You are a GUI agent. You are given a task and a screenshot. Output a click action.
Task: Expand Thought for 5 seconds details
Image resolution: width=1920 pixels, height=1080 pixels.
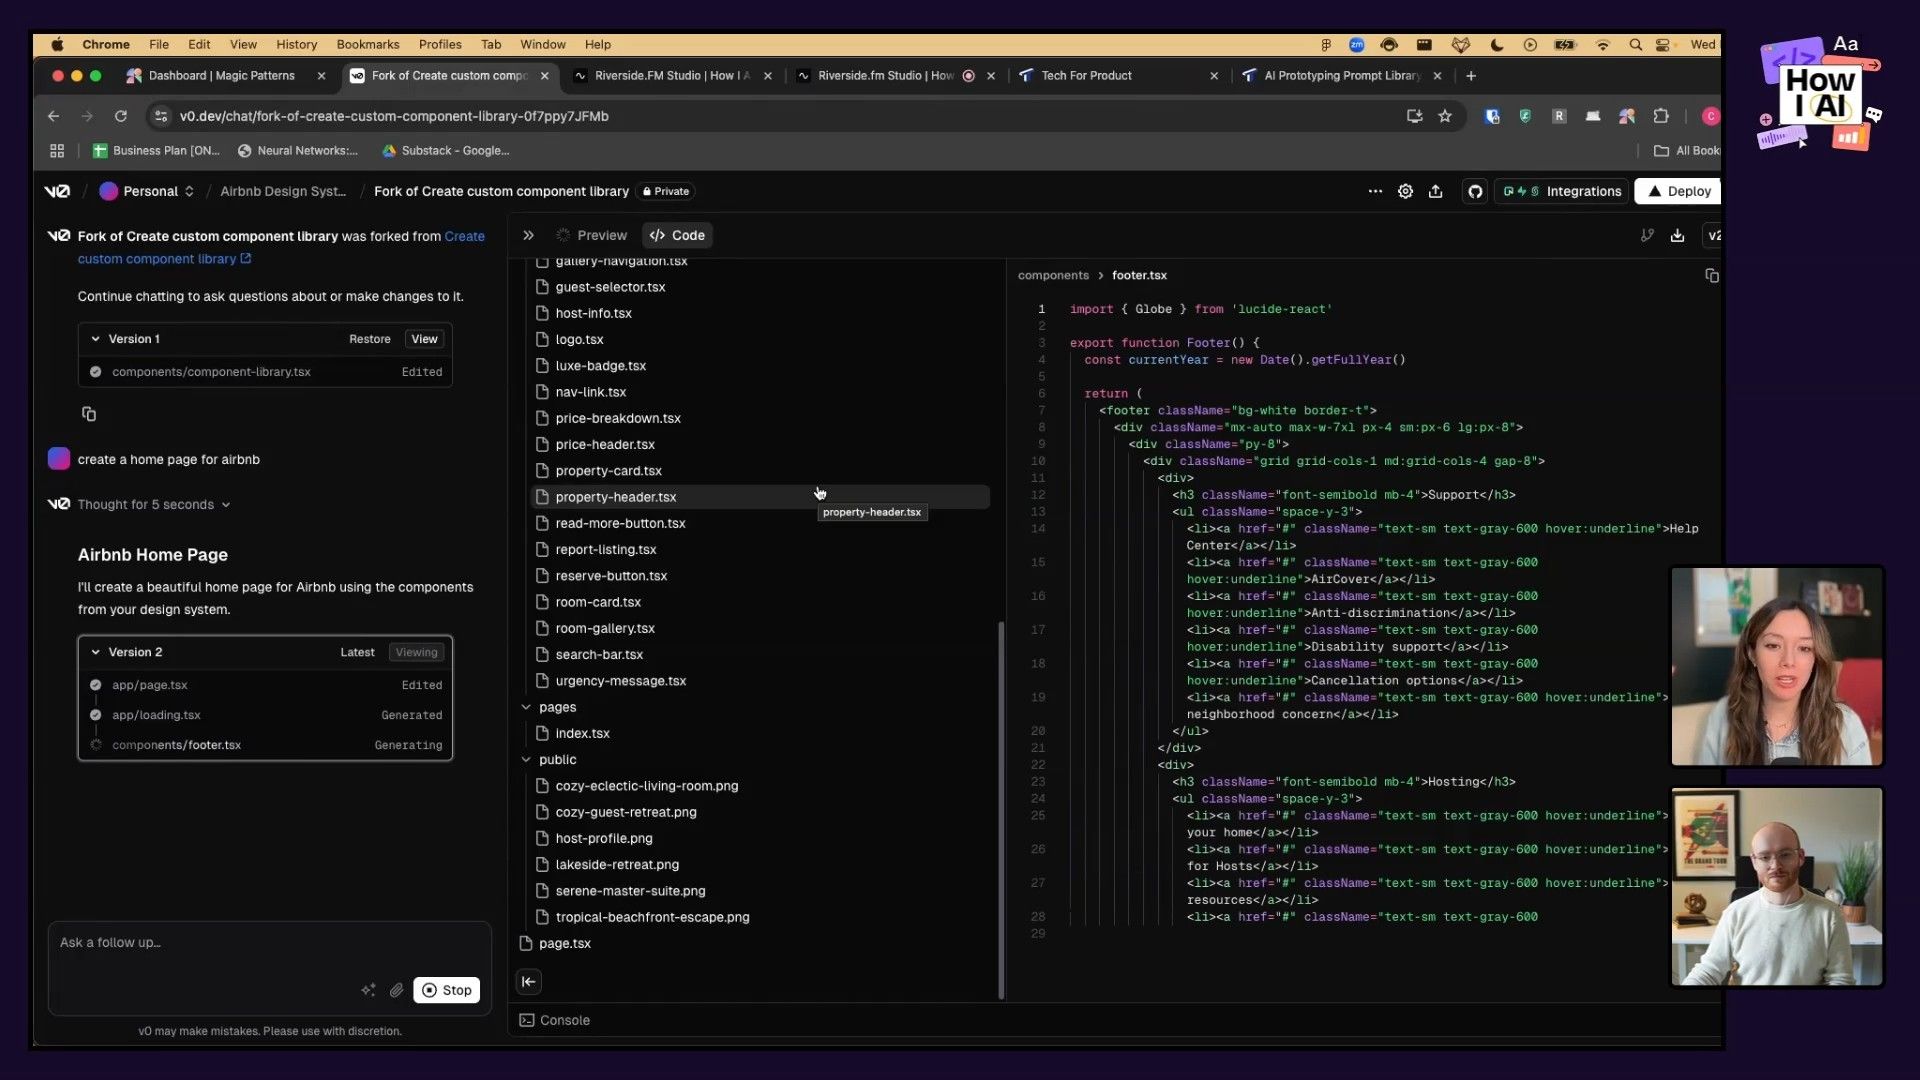pyautogui.click(x=154, y=505)
